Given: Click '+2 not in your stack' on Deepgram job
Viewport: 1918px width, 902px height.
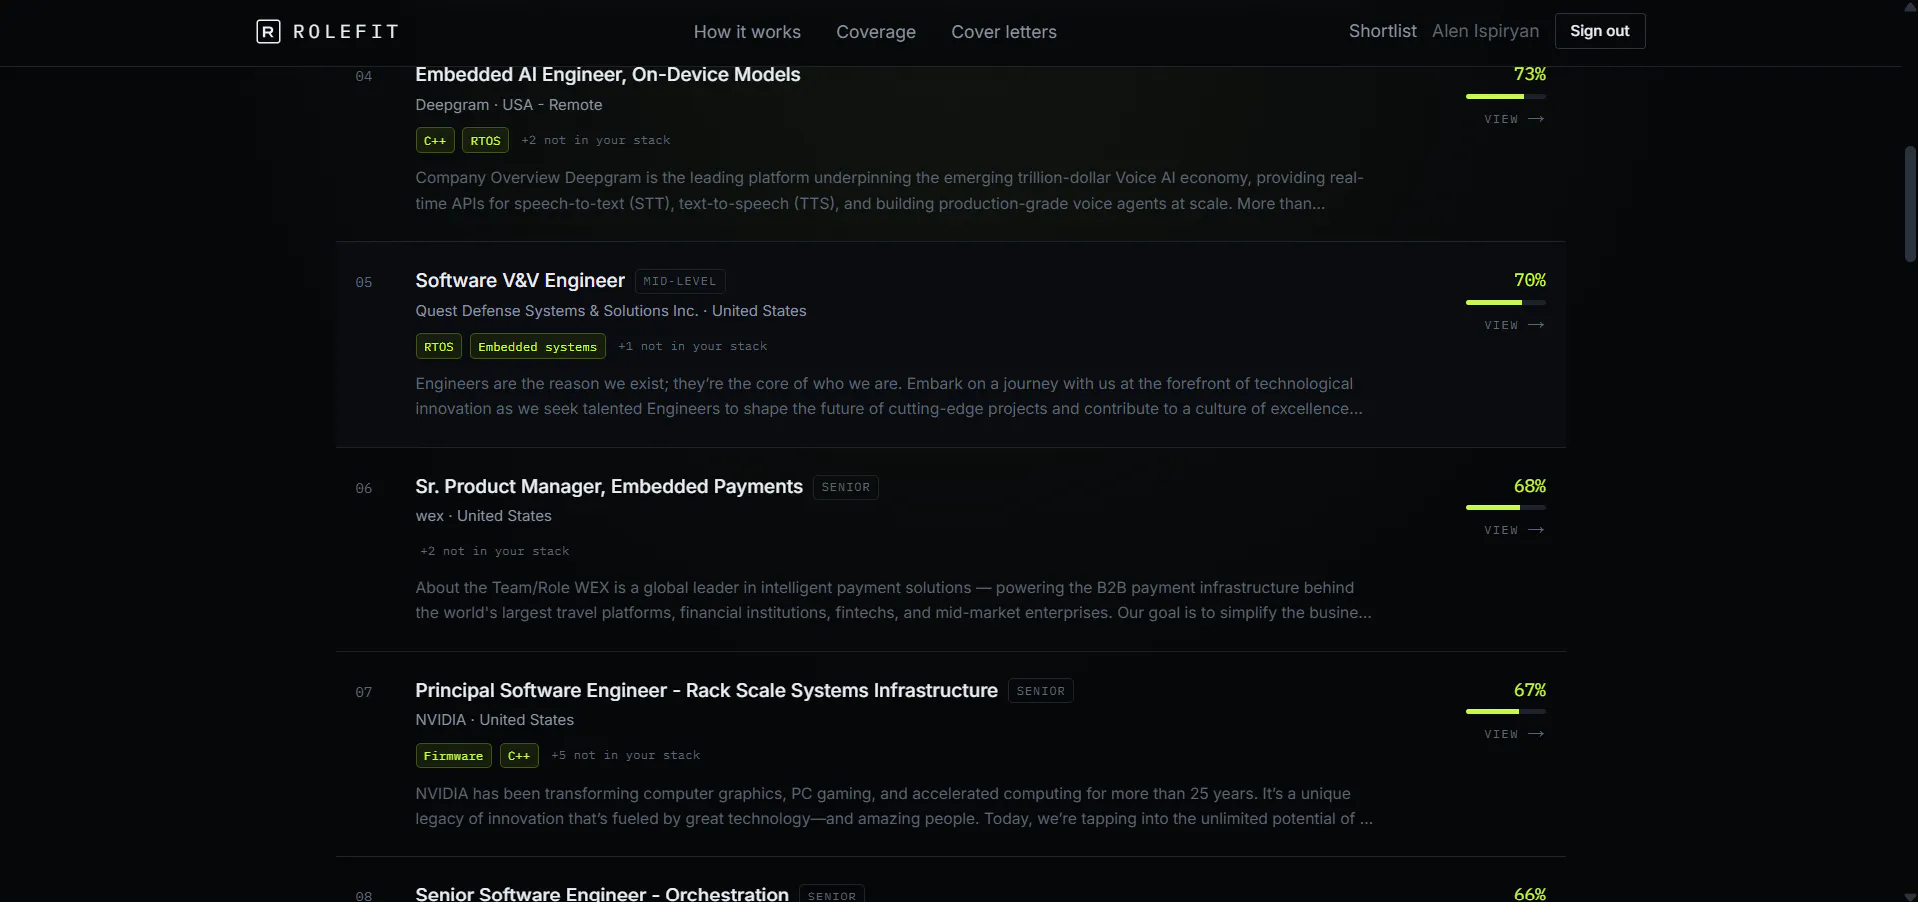Looking at the screenshot, I should tap(596, 141).
